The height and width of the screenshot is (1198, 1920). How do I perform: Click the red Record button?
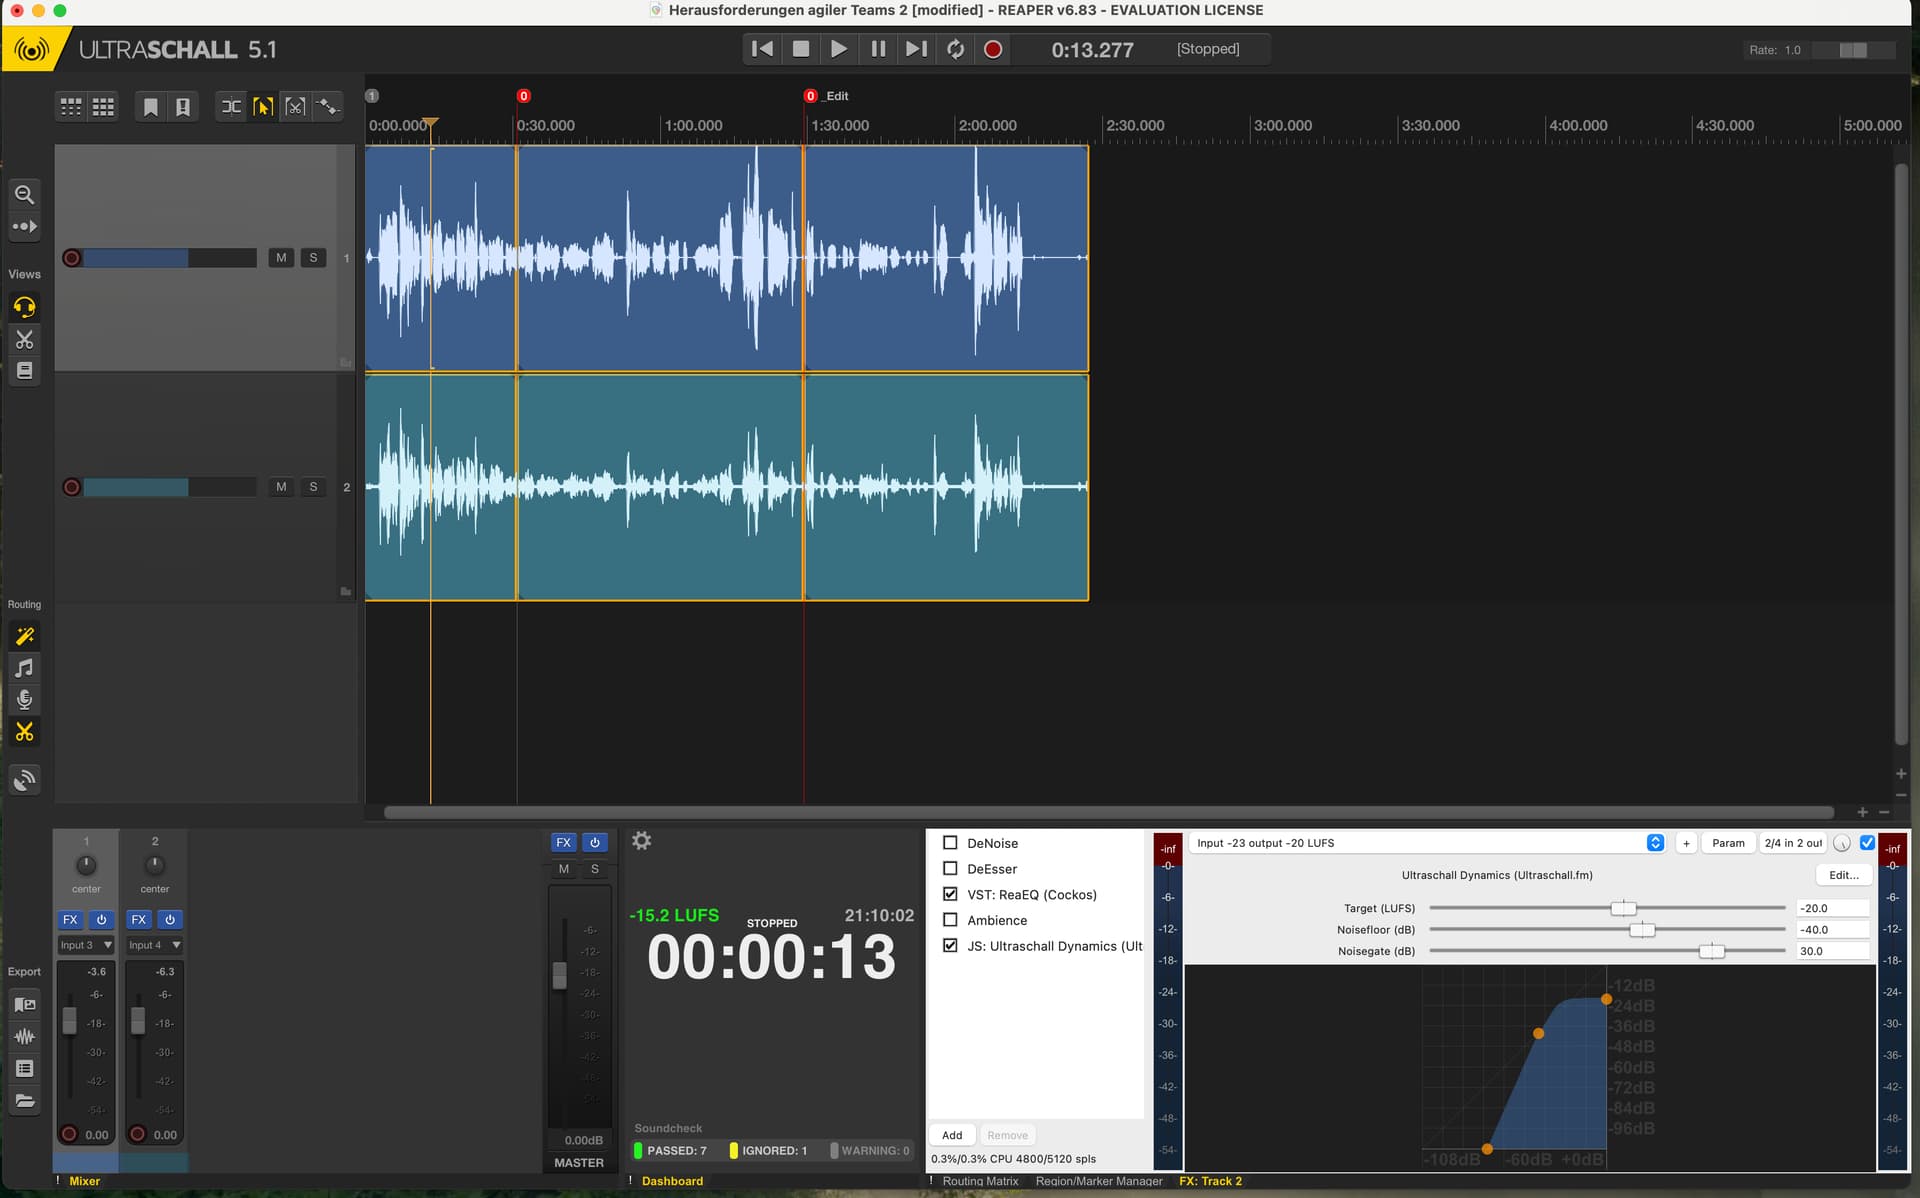click(x=993, y=49)
